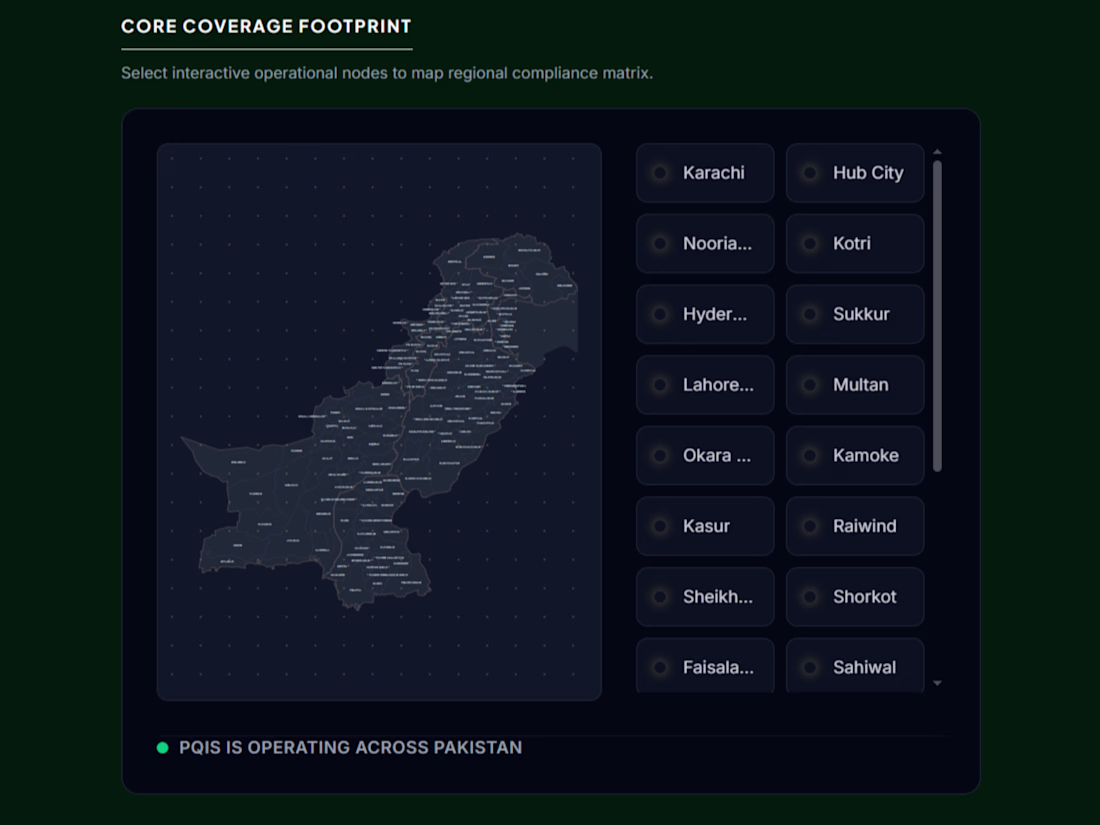1100x825 pixels.
Task: Choose the Sheikh... node button
Action: pyautogui.click(x=705, y=597)
